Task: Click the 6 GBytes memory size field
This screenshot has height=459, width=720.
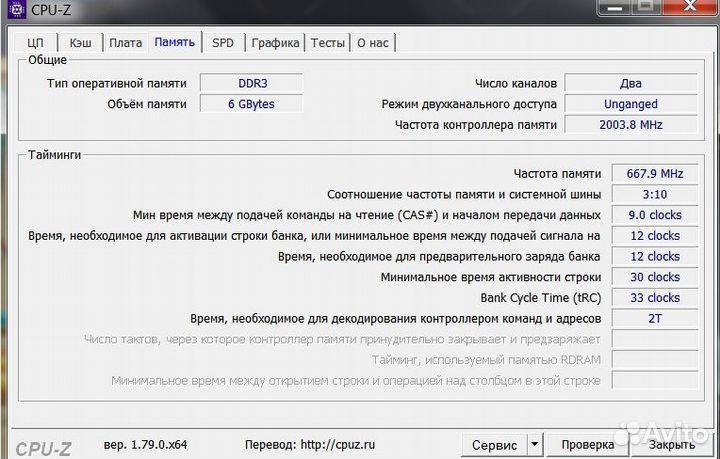Action: click(x=252, y=104)
